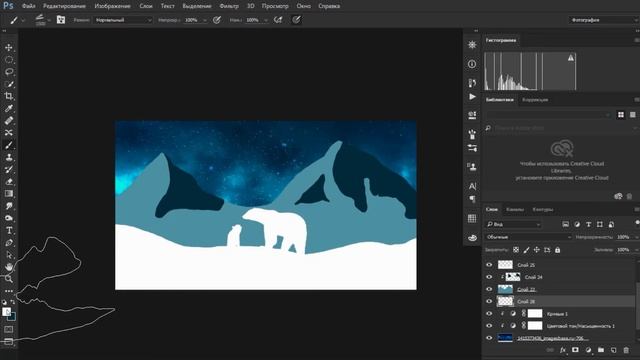Create new adjustment layer
The height and width of the screenshot is (360, 640).
(x=588, y=350)
